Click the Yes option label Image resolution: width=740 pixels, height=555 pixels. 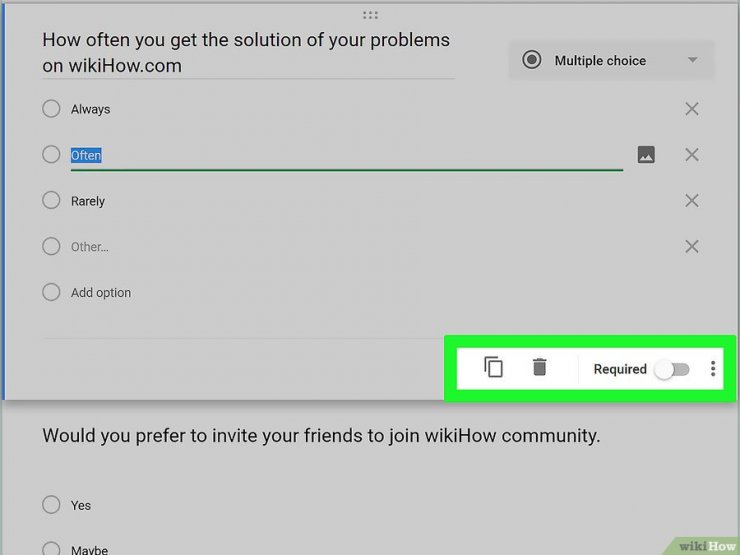point(81,505)
